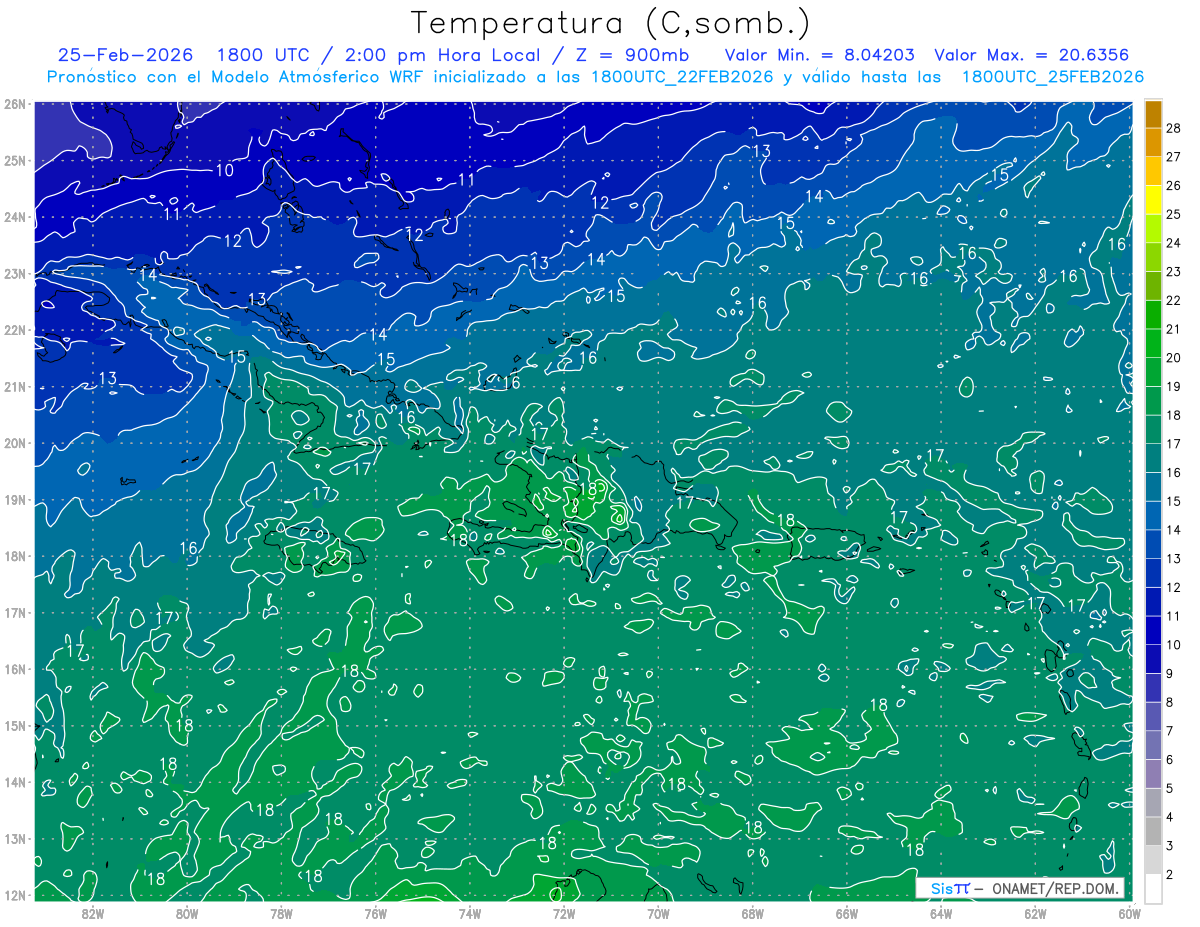Click the "20" color scale label
Image resolution: width=1200 pixels, height=927 pixels.
pos(1174,358)
